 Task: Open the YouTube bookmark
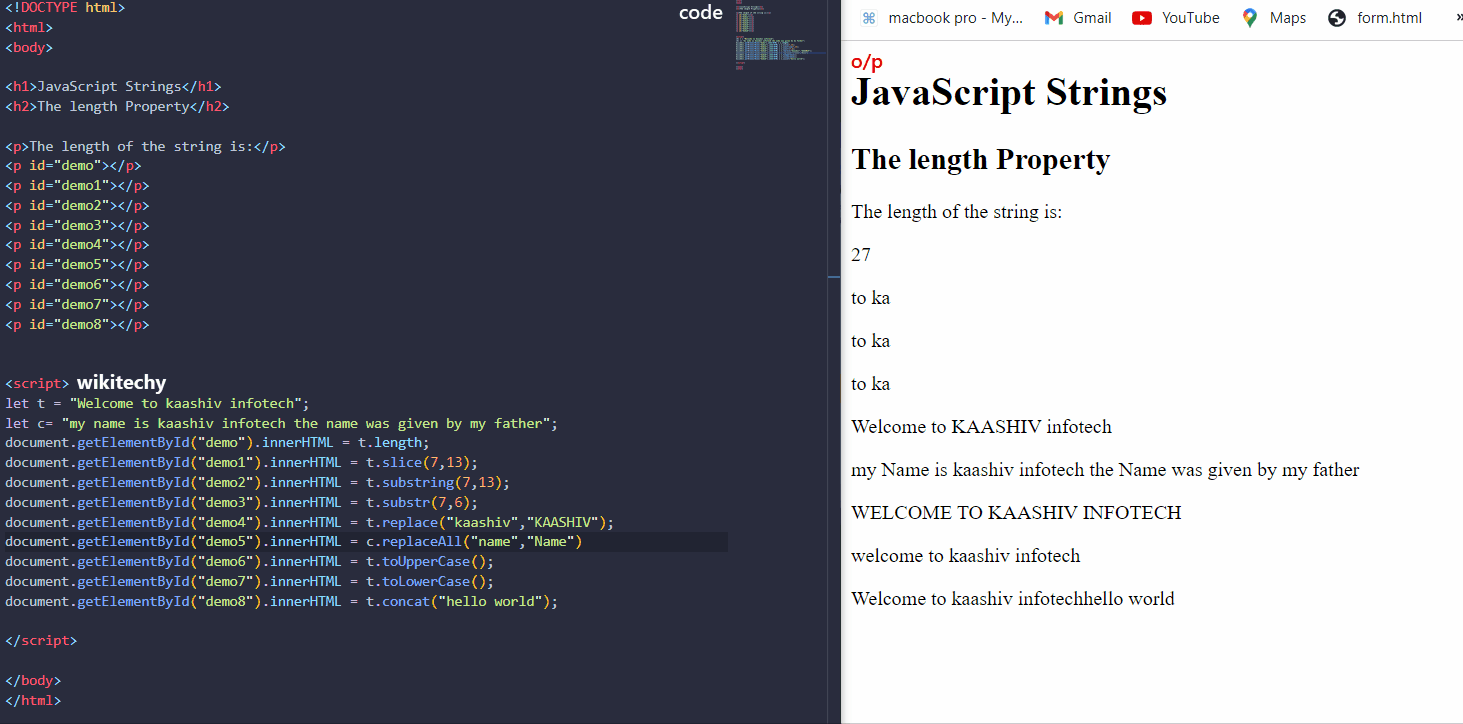[x=1175, y=17]
